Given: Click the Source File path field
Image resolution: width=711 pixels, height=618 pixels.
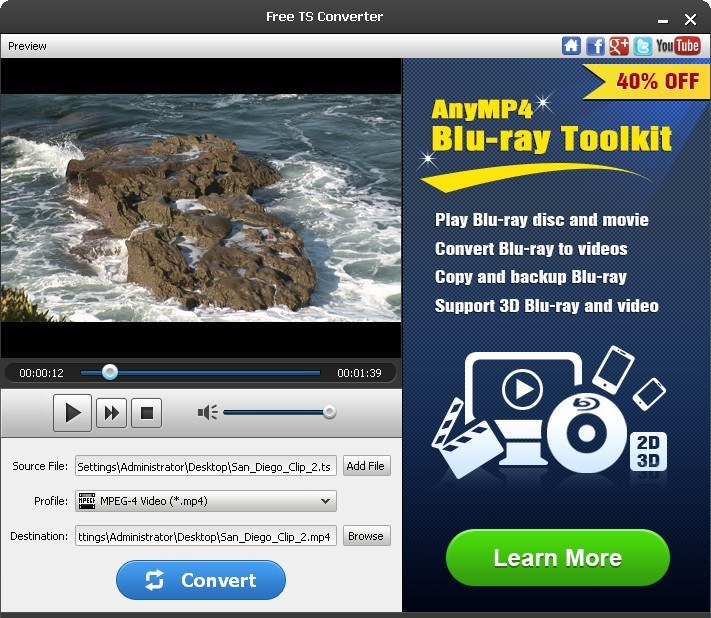Looking at the screenshot, I should (x=206, y=466).
